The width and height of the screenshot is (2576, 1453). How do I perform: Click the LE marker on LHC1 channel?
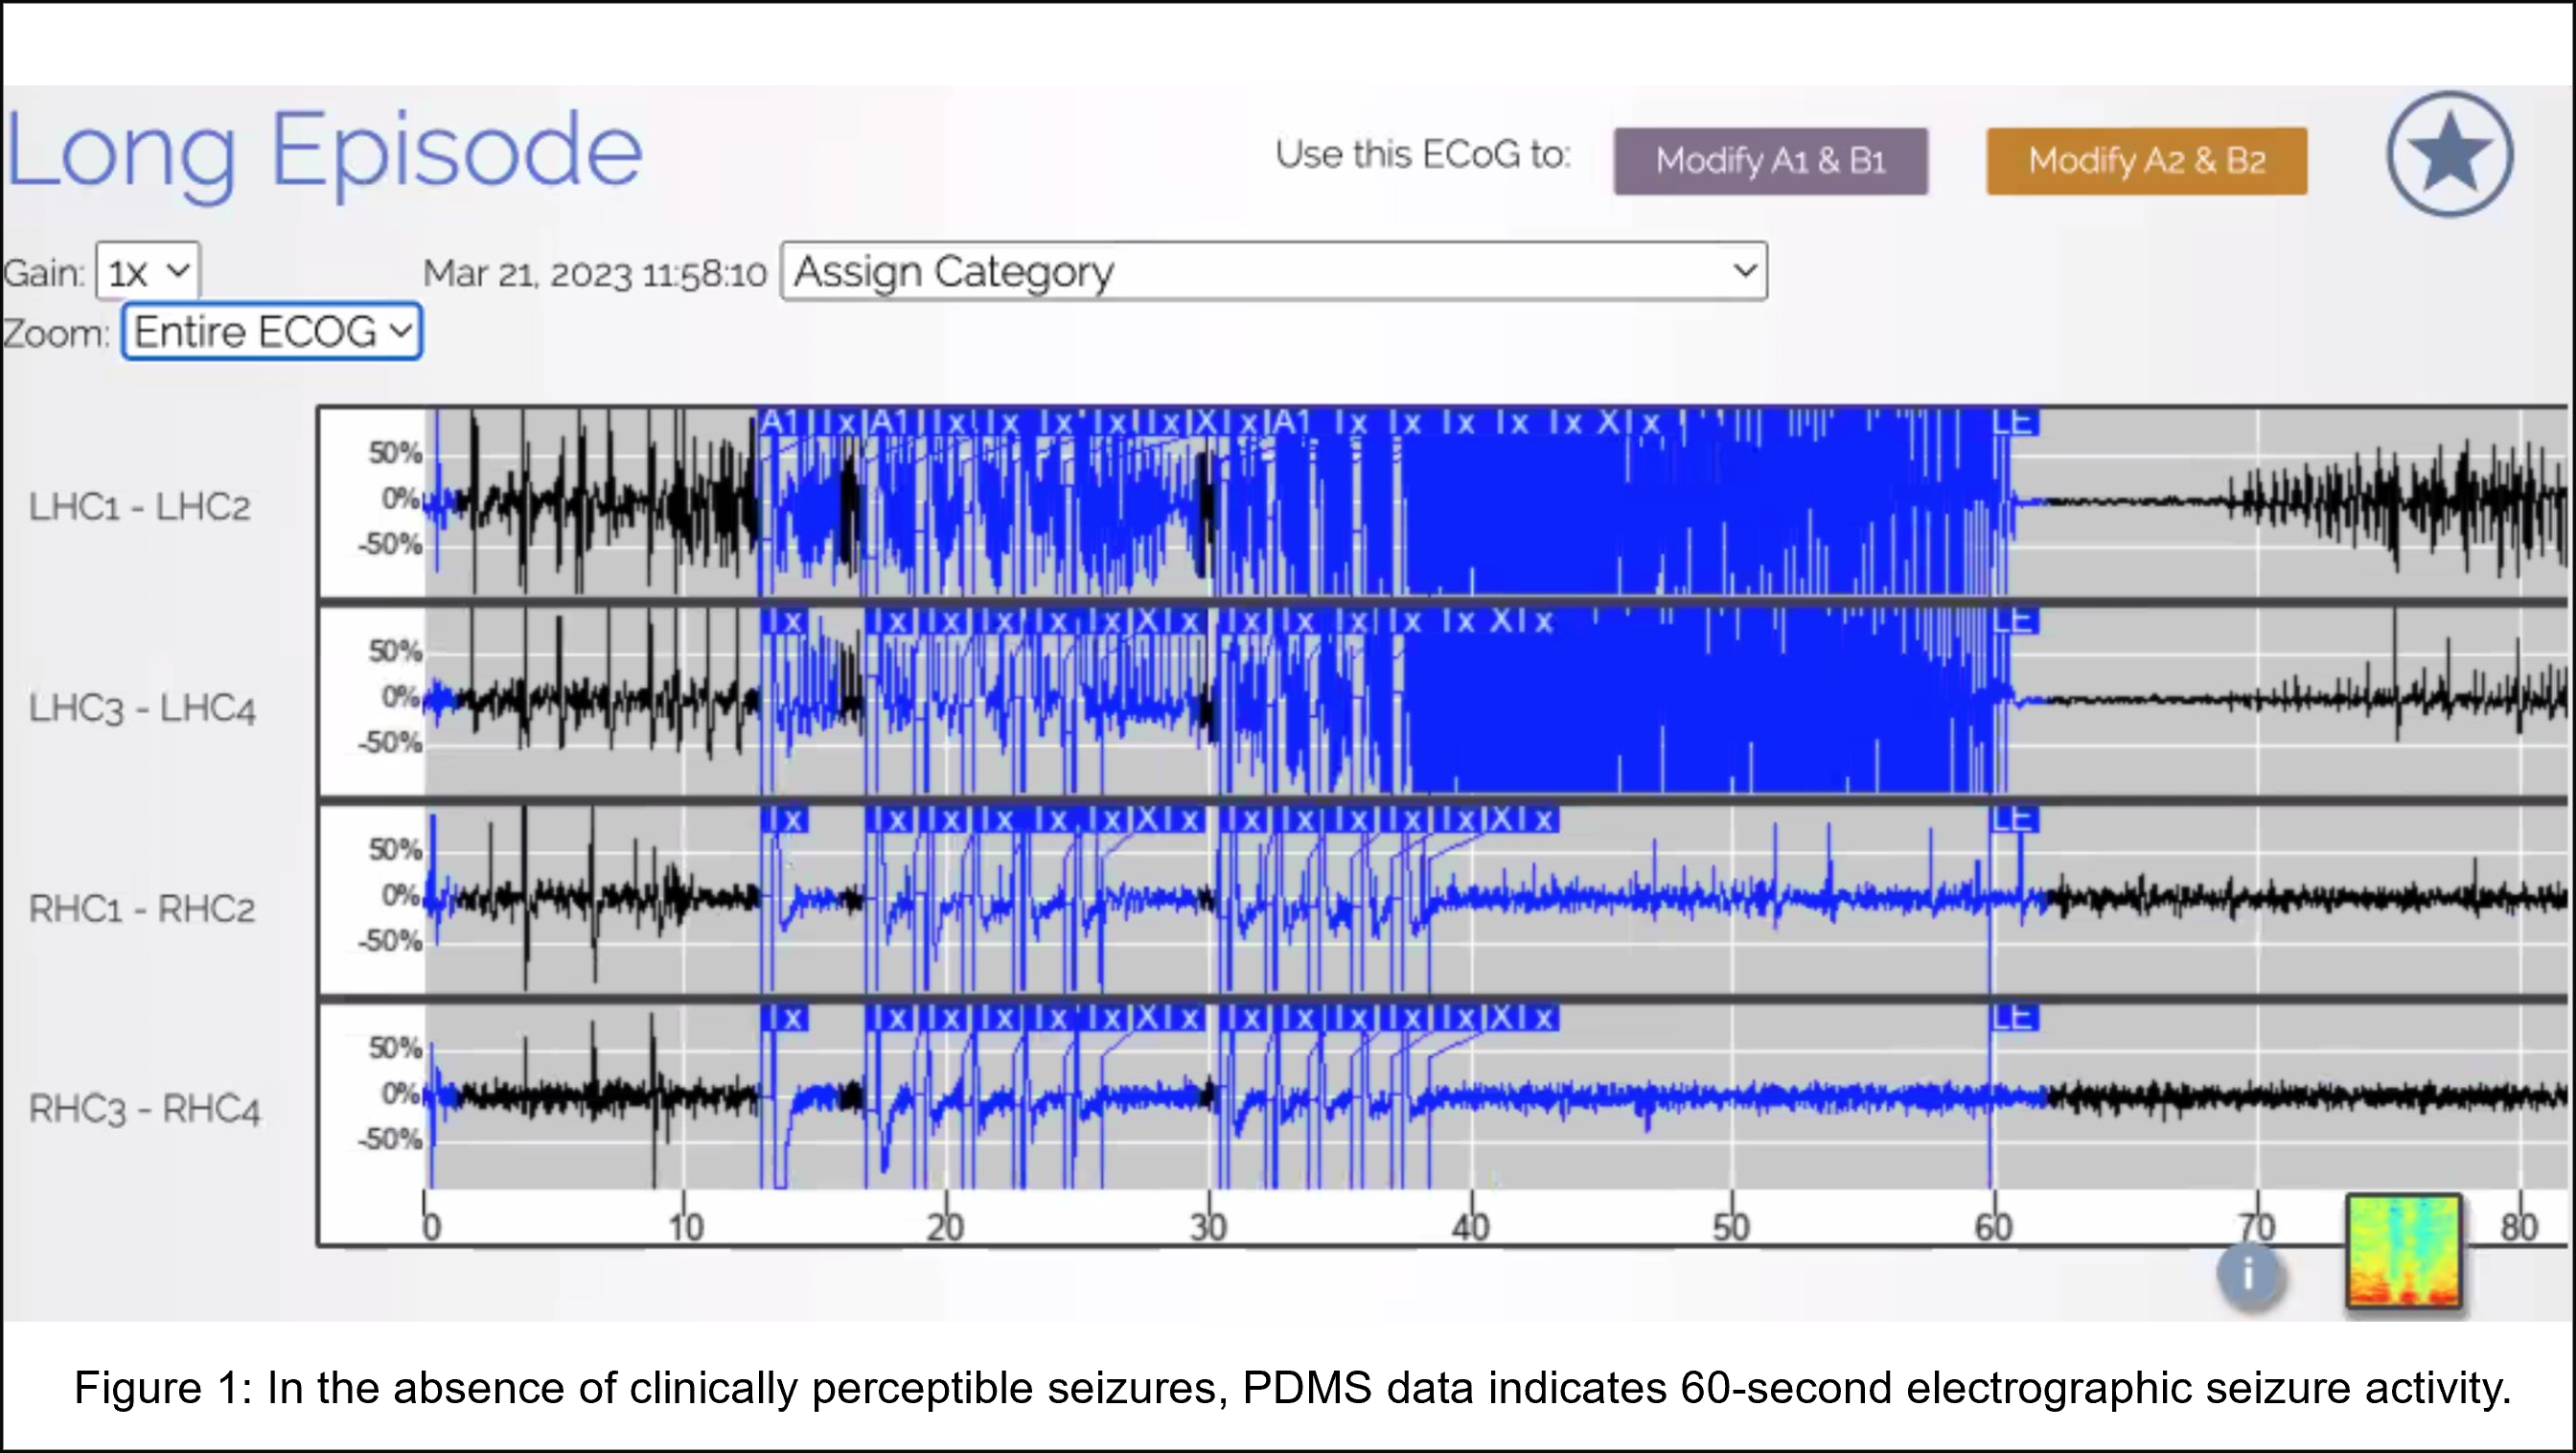2012,422
